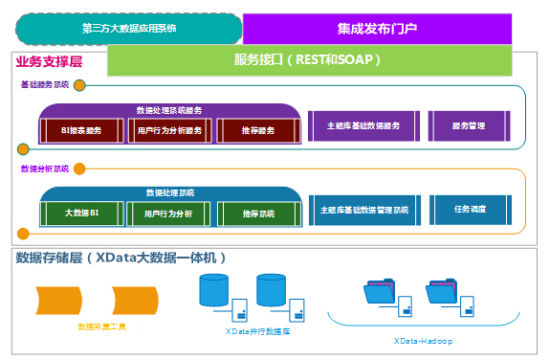This screenshot has height=360, width=550.
Task: Click the blue 任务调度 box
Action: pos(470,210)
